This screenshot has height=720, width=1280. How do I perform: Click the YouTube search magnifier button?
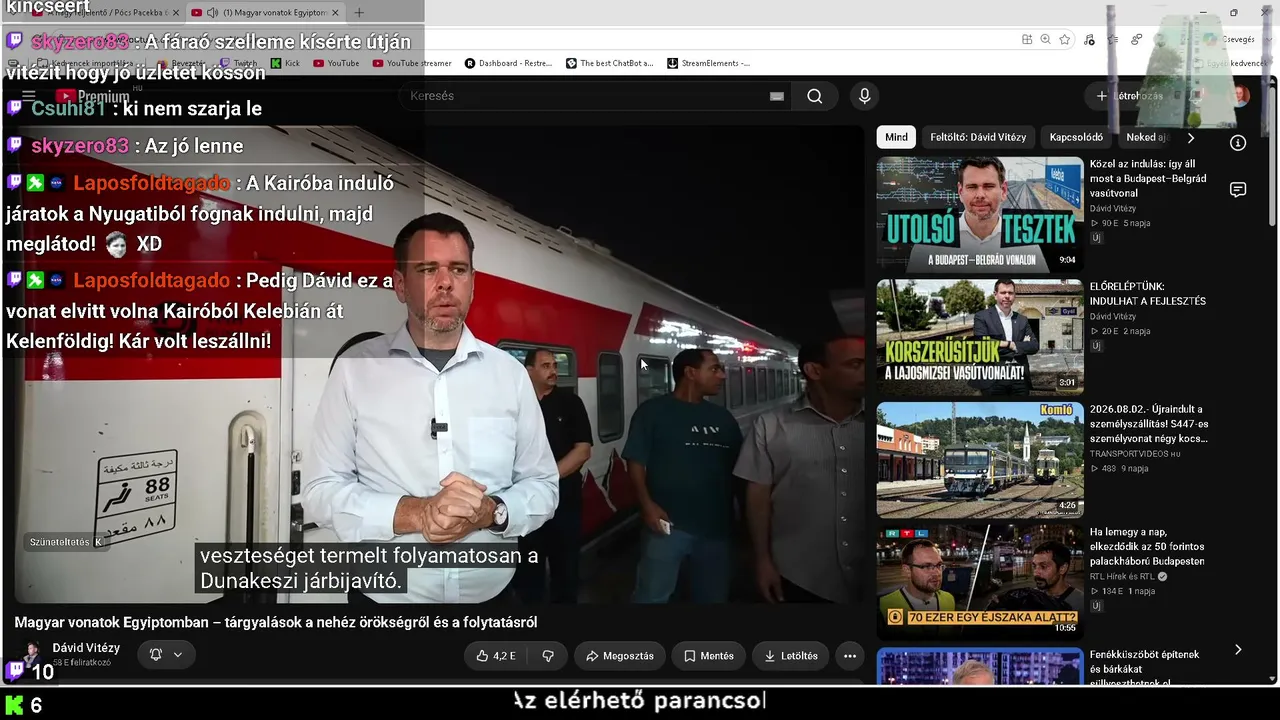815,96
